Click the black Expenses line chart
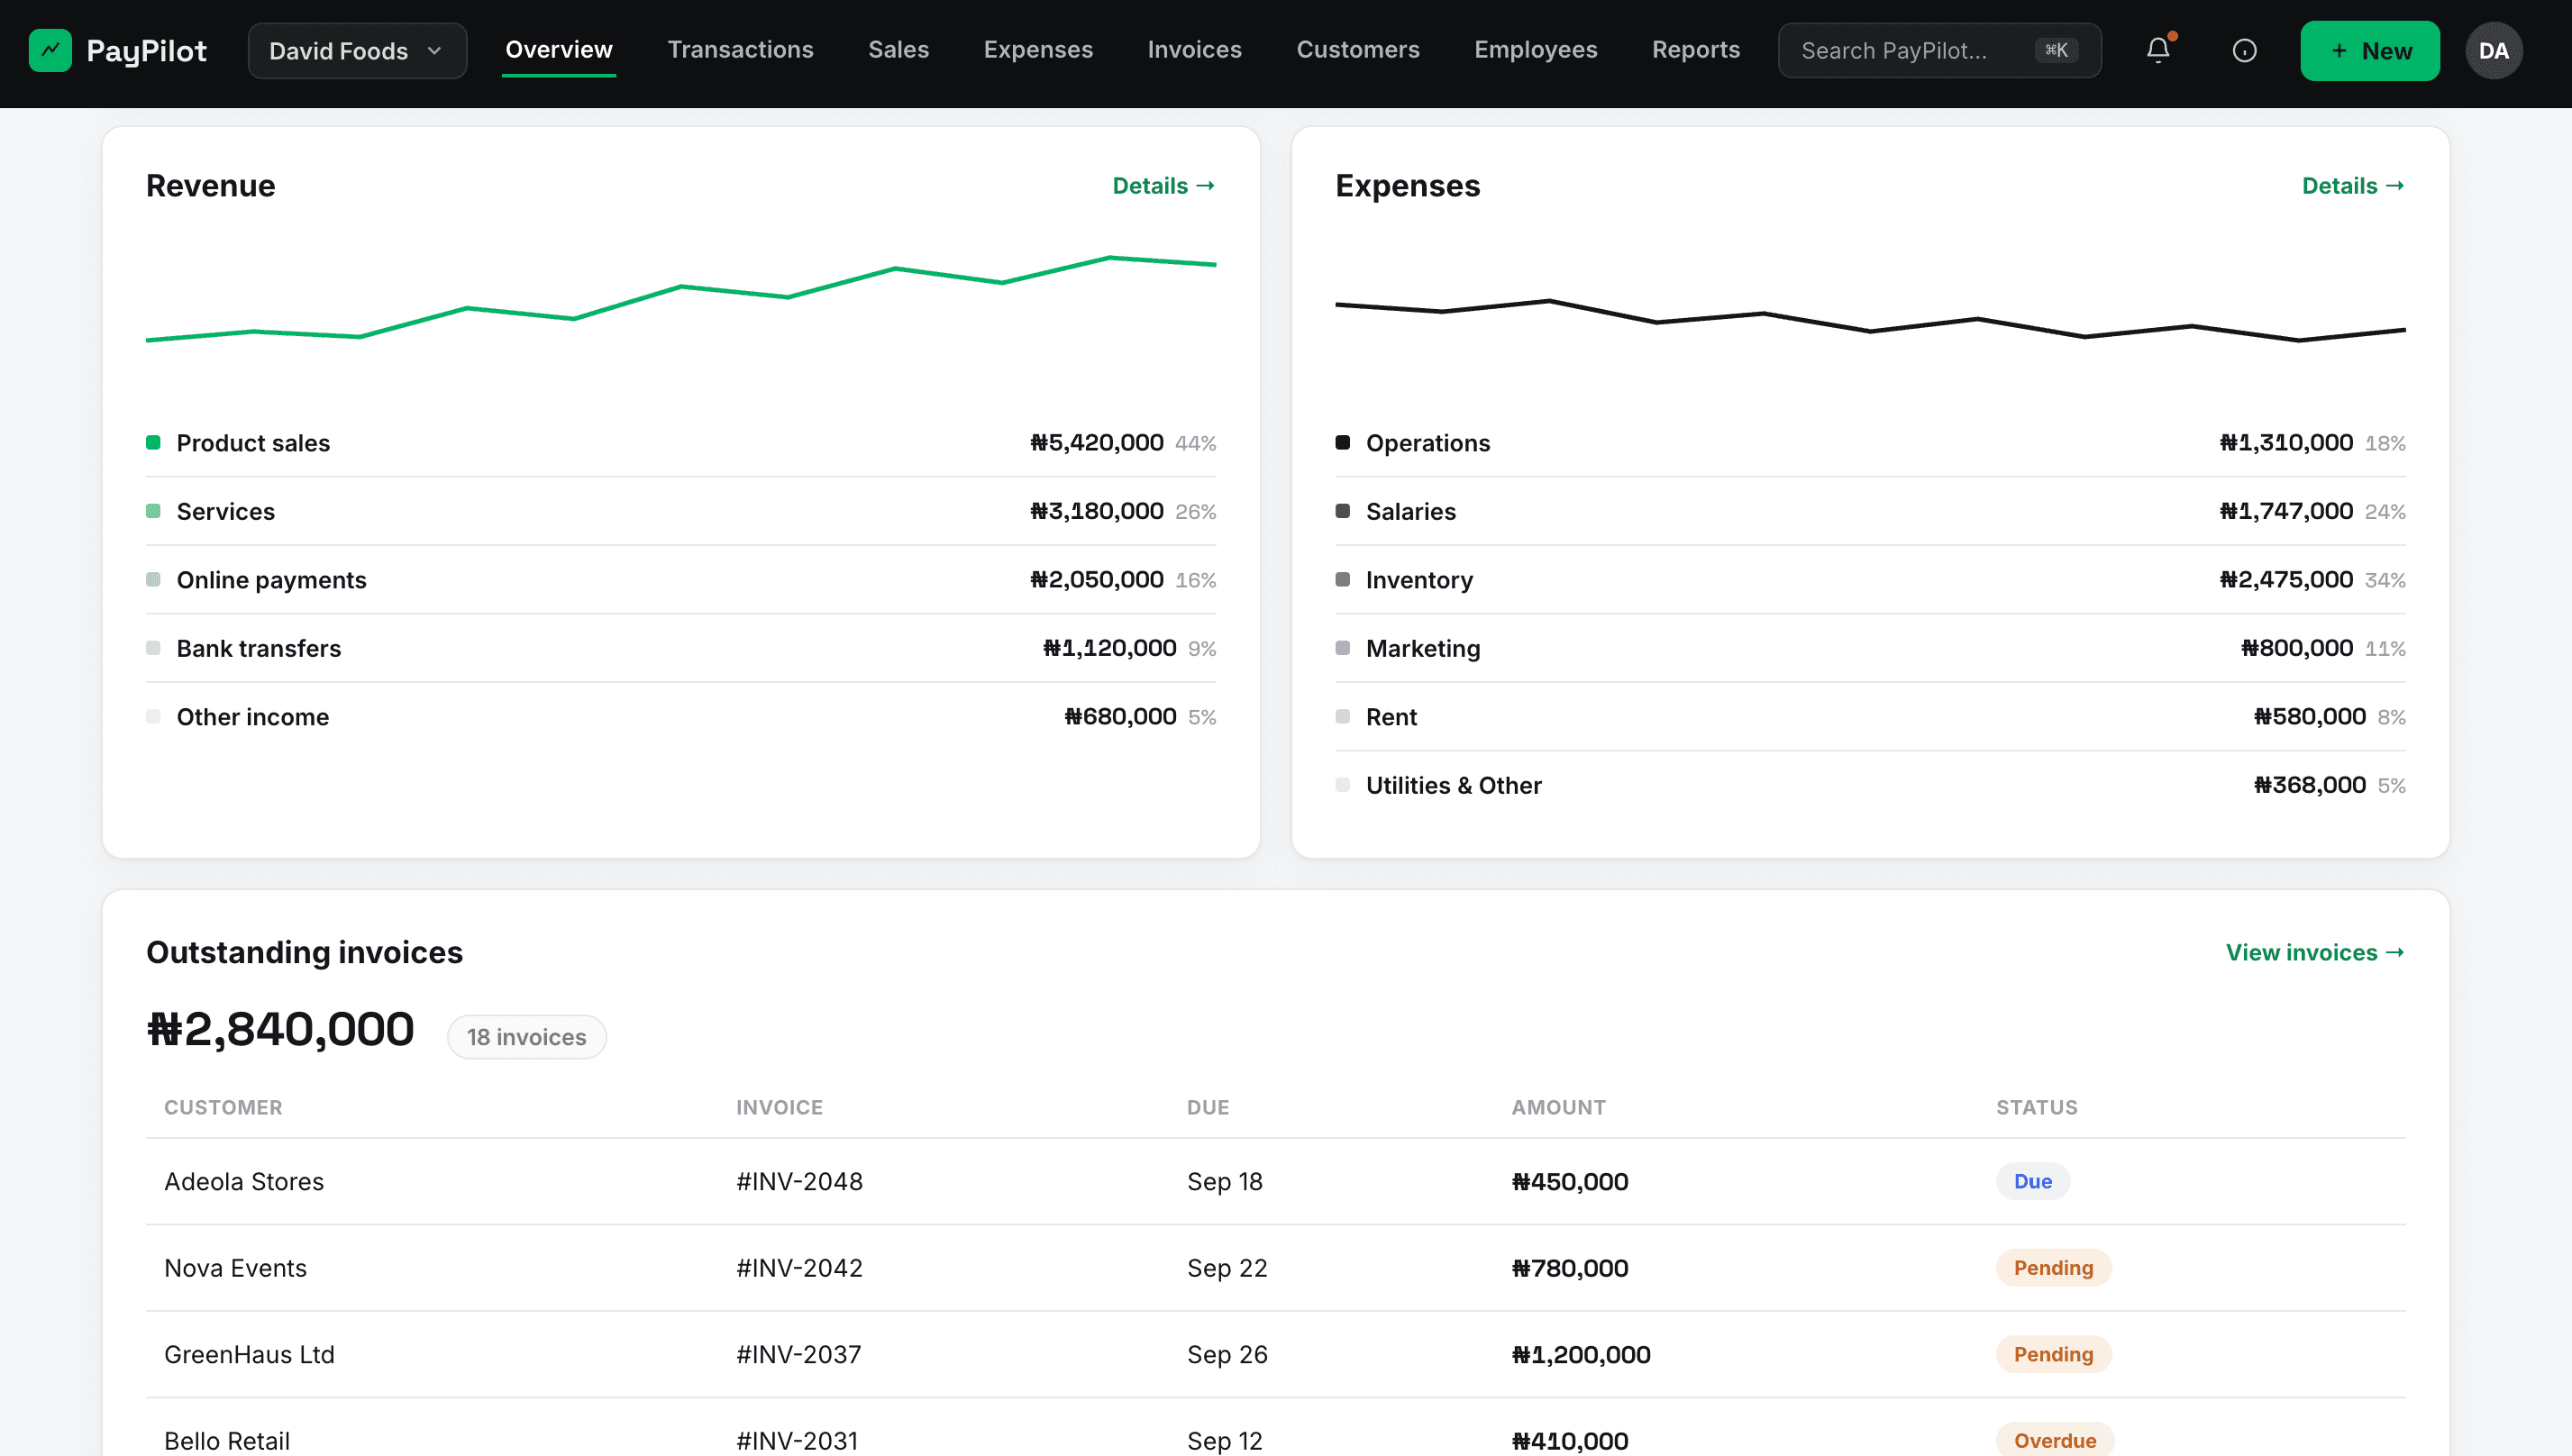The image size is (2572, 1456). click(x=1870, y=320)
